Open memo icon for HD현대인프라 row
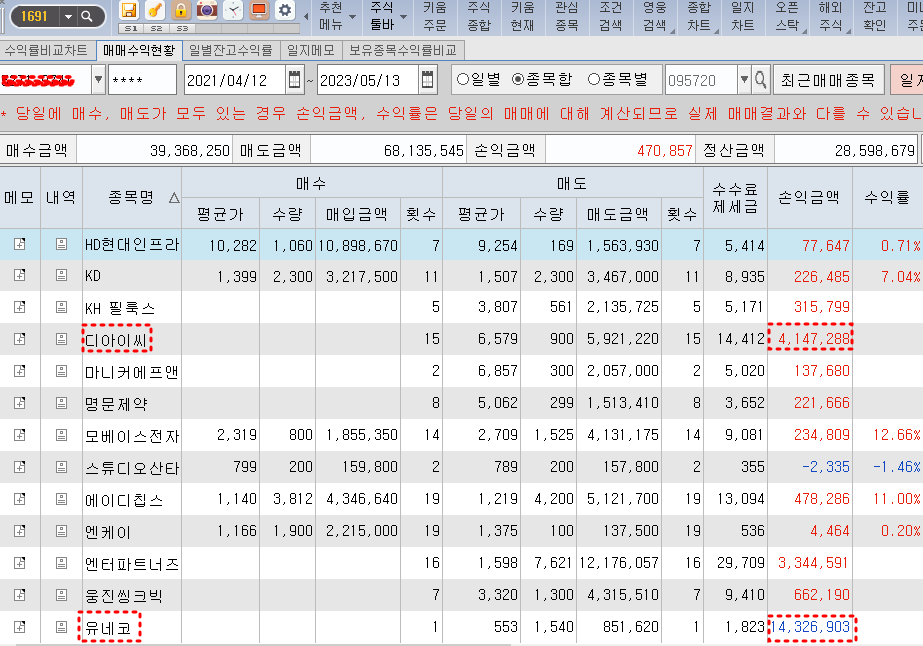 (19, 244)
